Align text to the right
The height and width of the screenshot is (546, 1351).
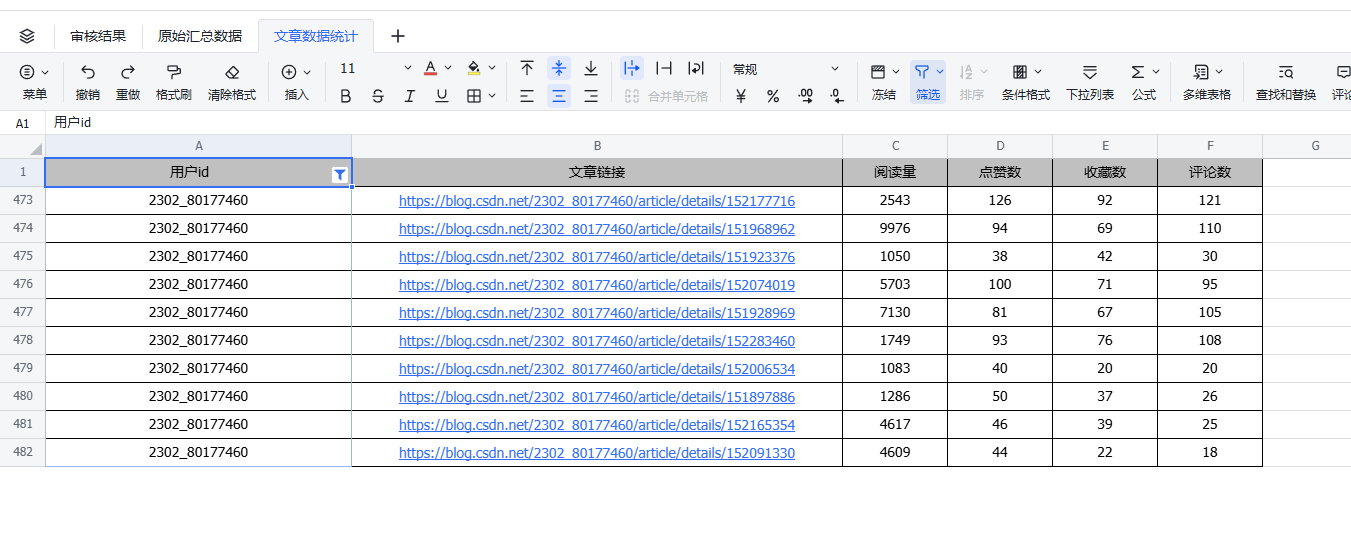tap(591, 96)
